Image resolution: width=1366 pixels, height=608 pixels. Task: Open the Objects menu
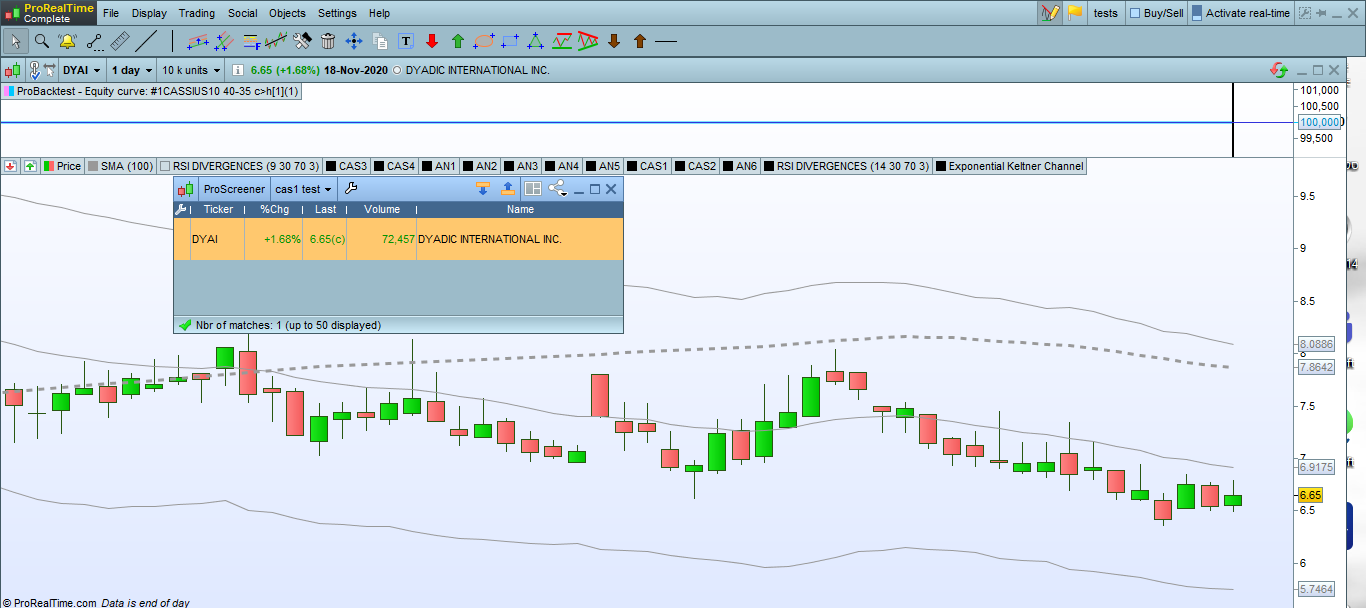coord(288,13)
